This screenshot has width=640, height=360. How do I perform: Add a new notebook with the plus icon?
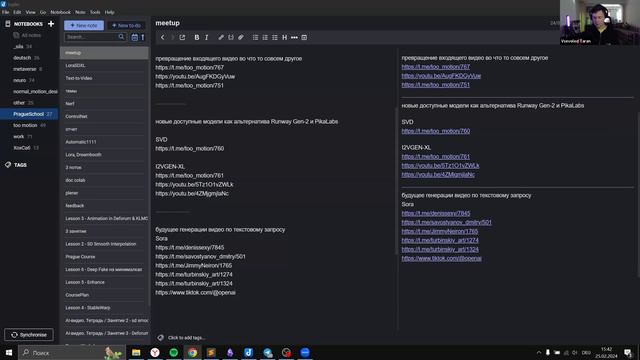(x=51, y=24)
